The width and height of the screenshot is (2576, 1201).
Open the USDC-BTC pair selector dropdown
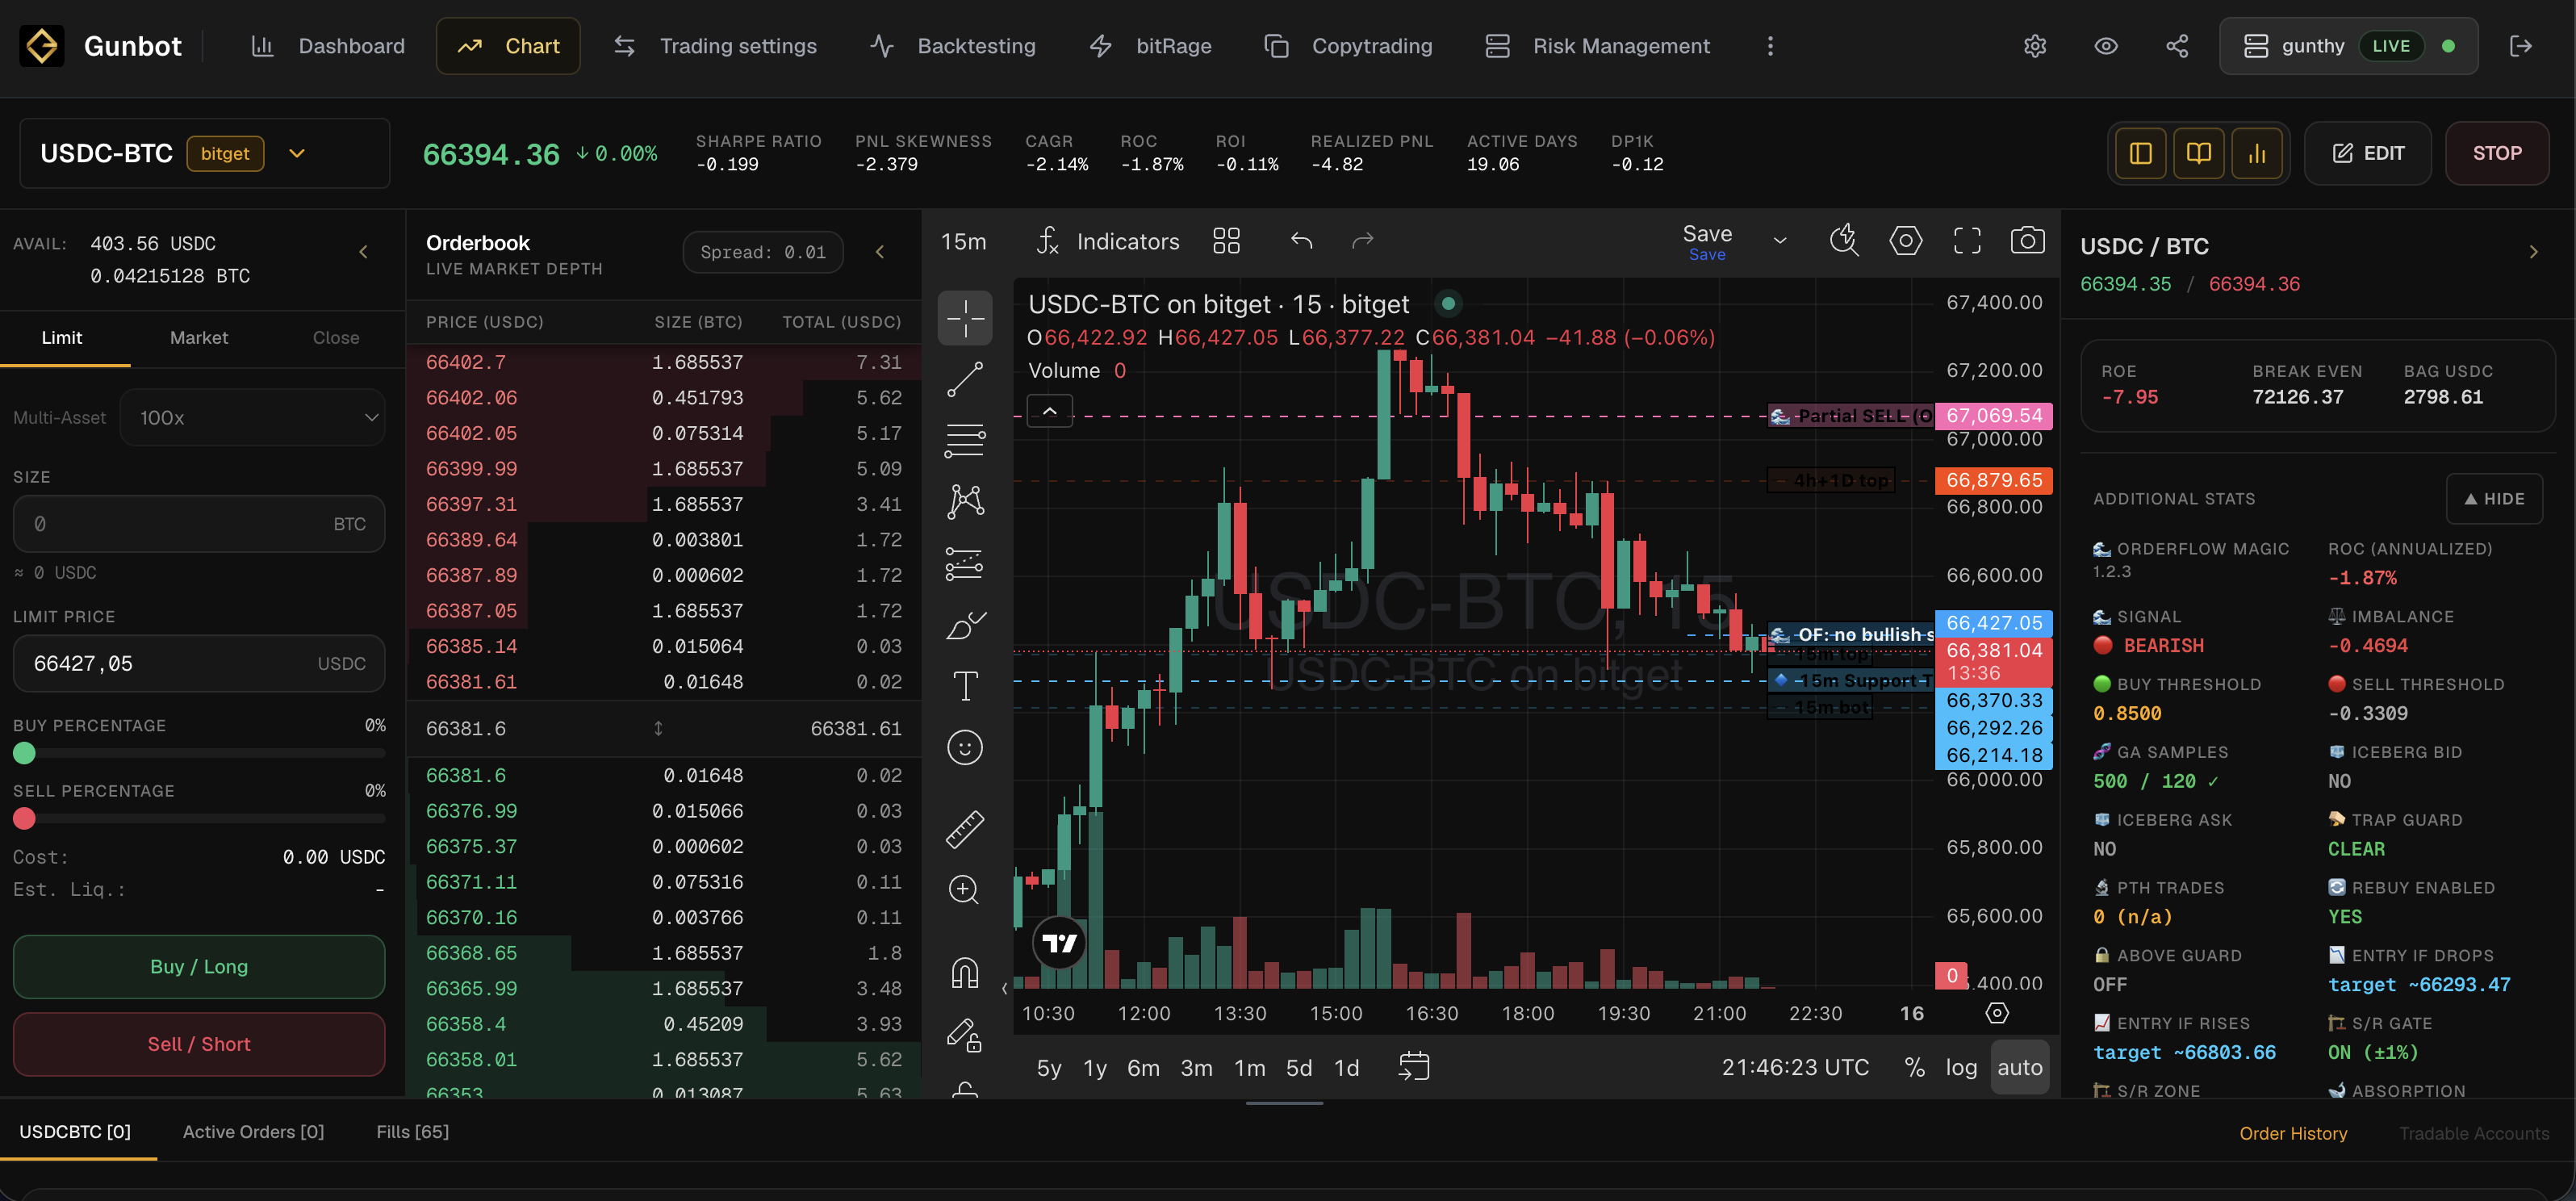(296, 153)
